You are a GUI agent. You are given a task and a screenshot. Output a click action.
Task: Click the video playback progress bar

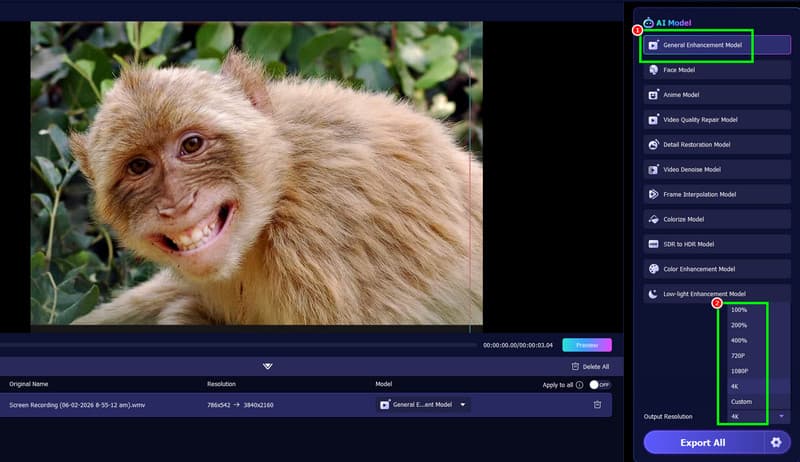237,345
